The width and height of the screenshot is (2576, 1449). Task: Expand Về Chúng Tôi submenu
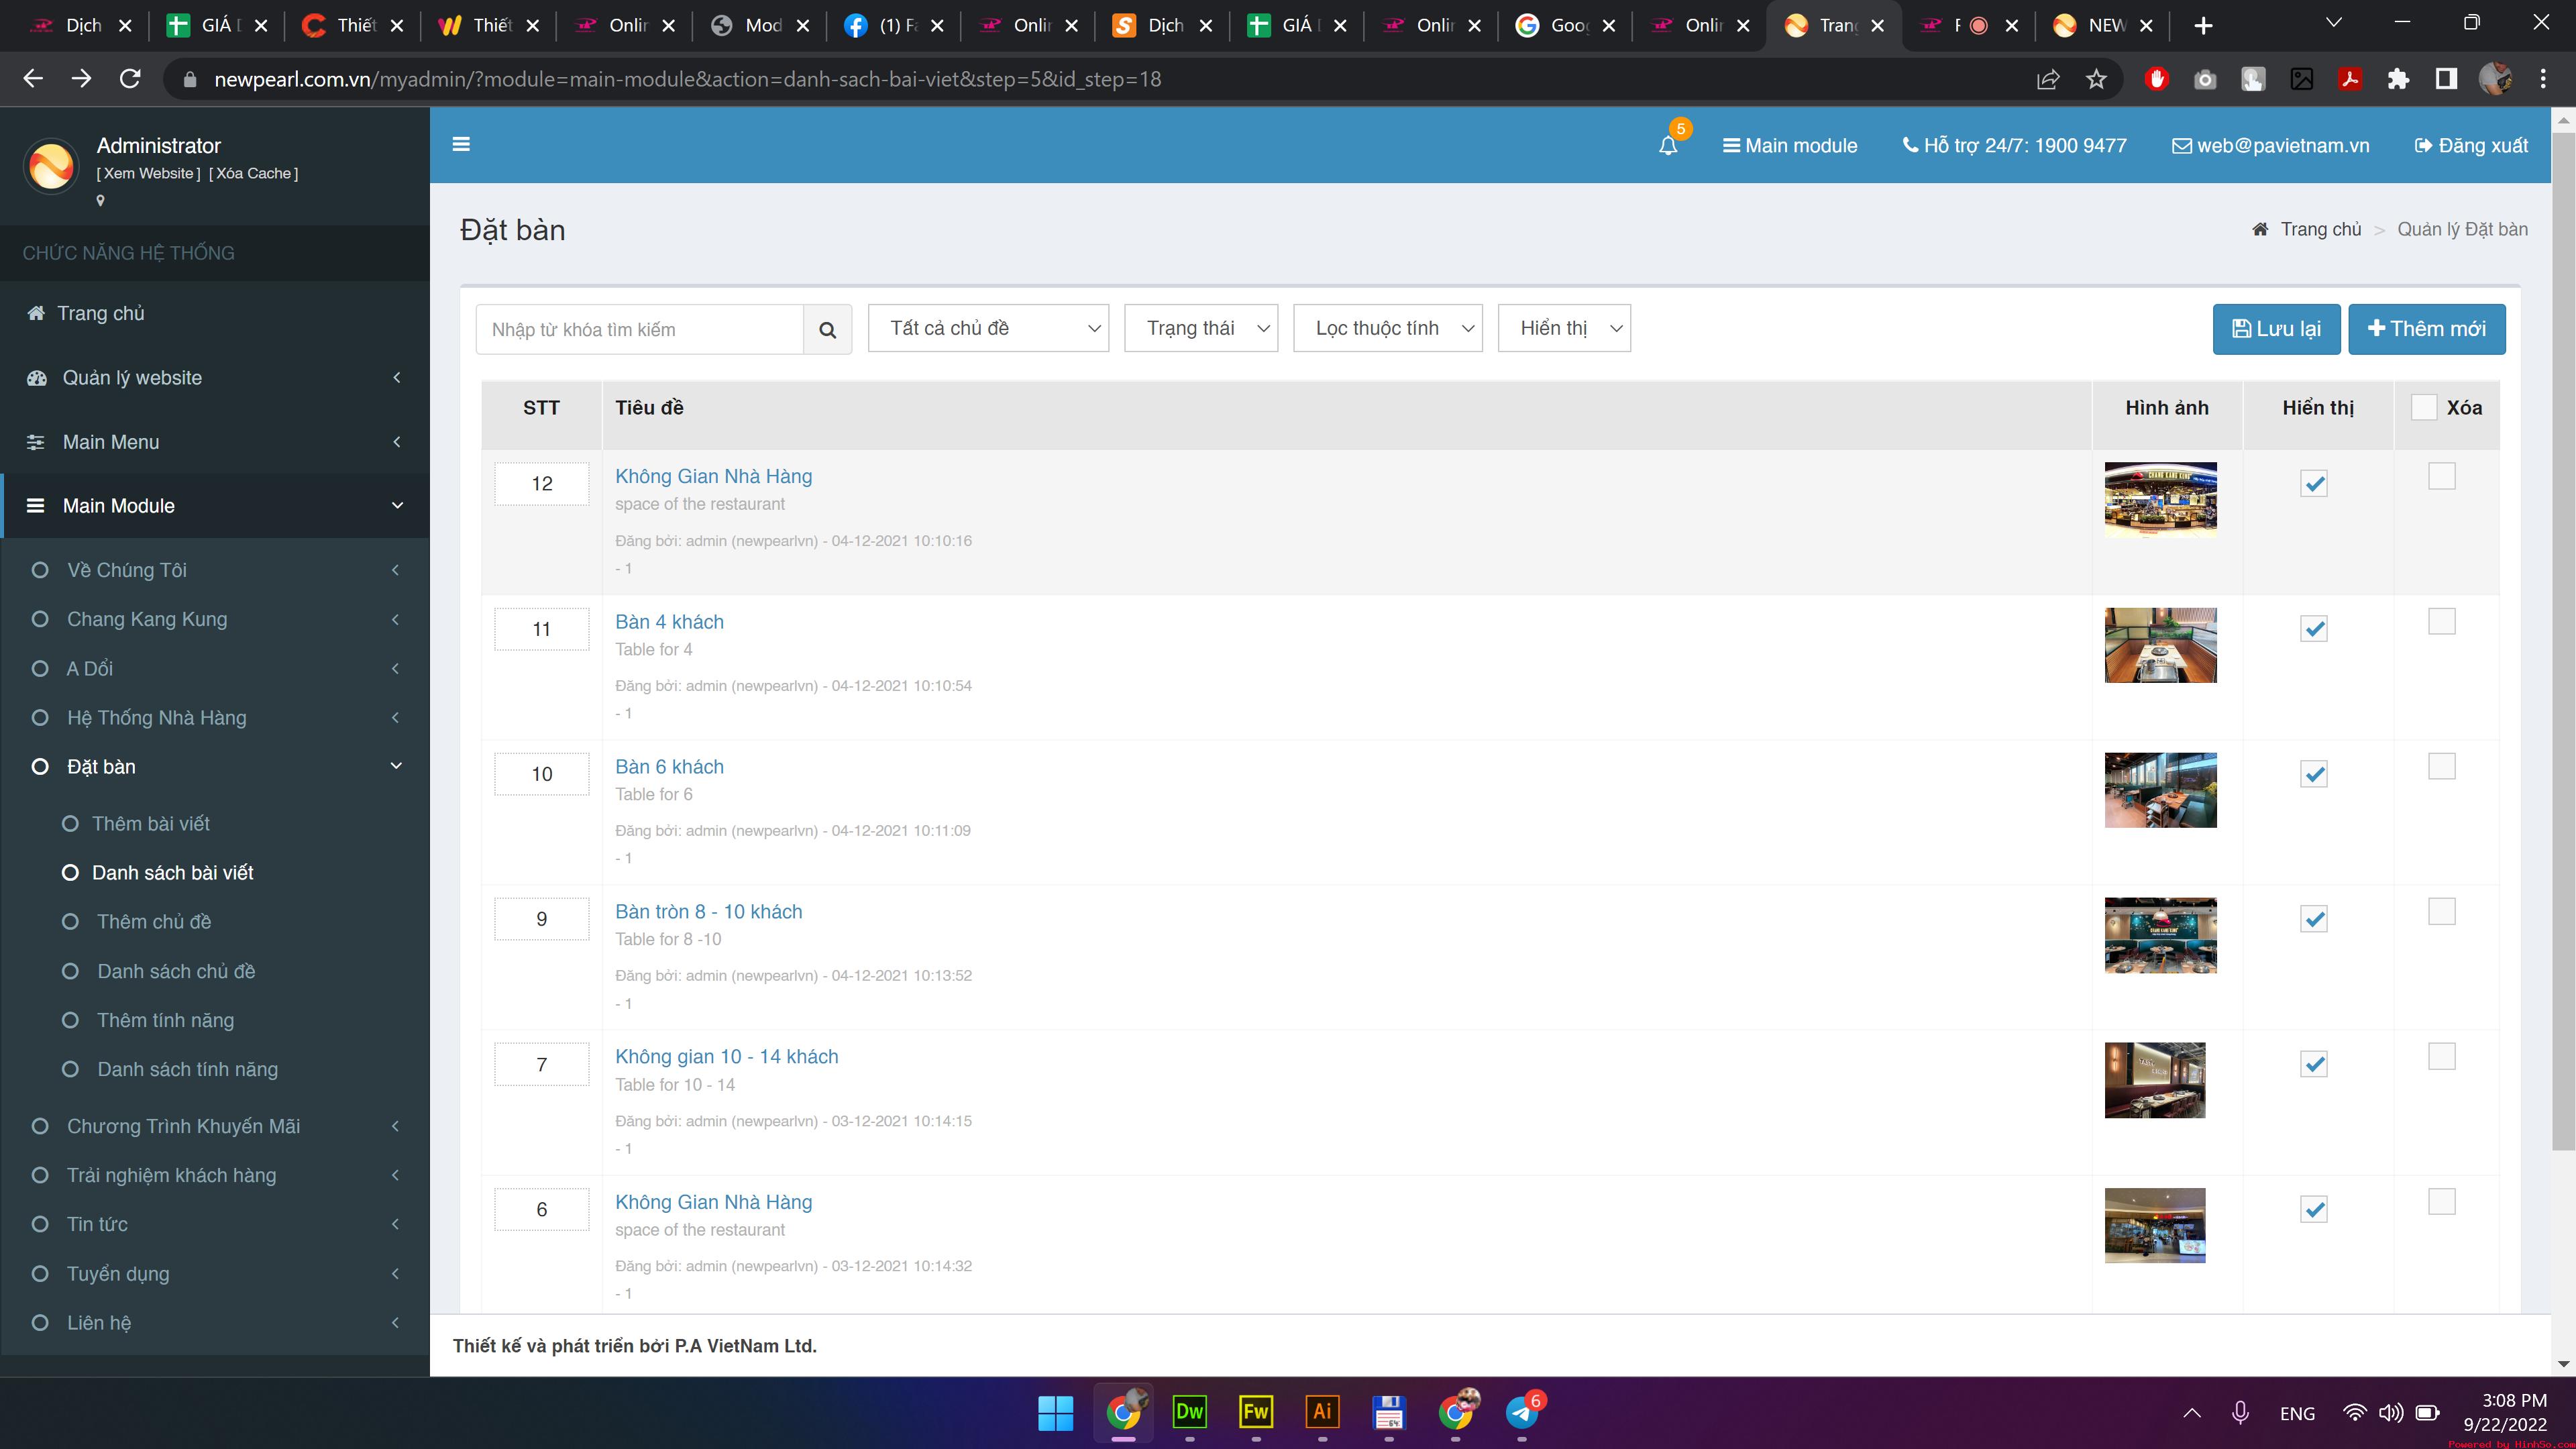click(x=215, y=570)
